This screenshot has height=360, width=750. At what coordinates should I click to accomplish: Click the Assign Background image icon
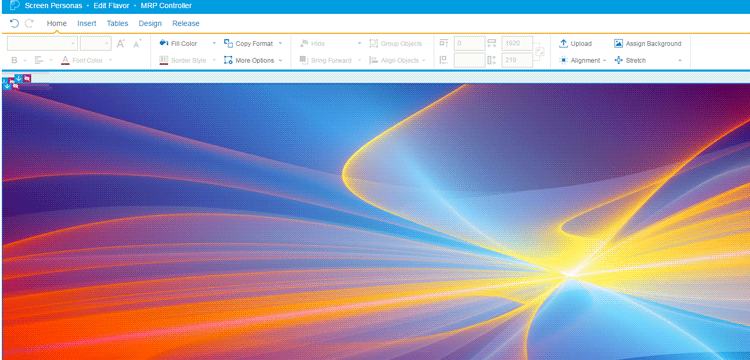click(618, 44)
